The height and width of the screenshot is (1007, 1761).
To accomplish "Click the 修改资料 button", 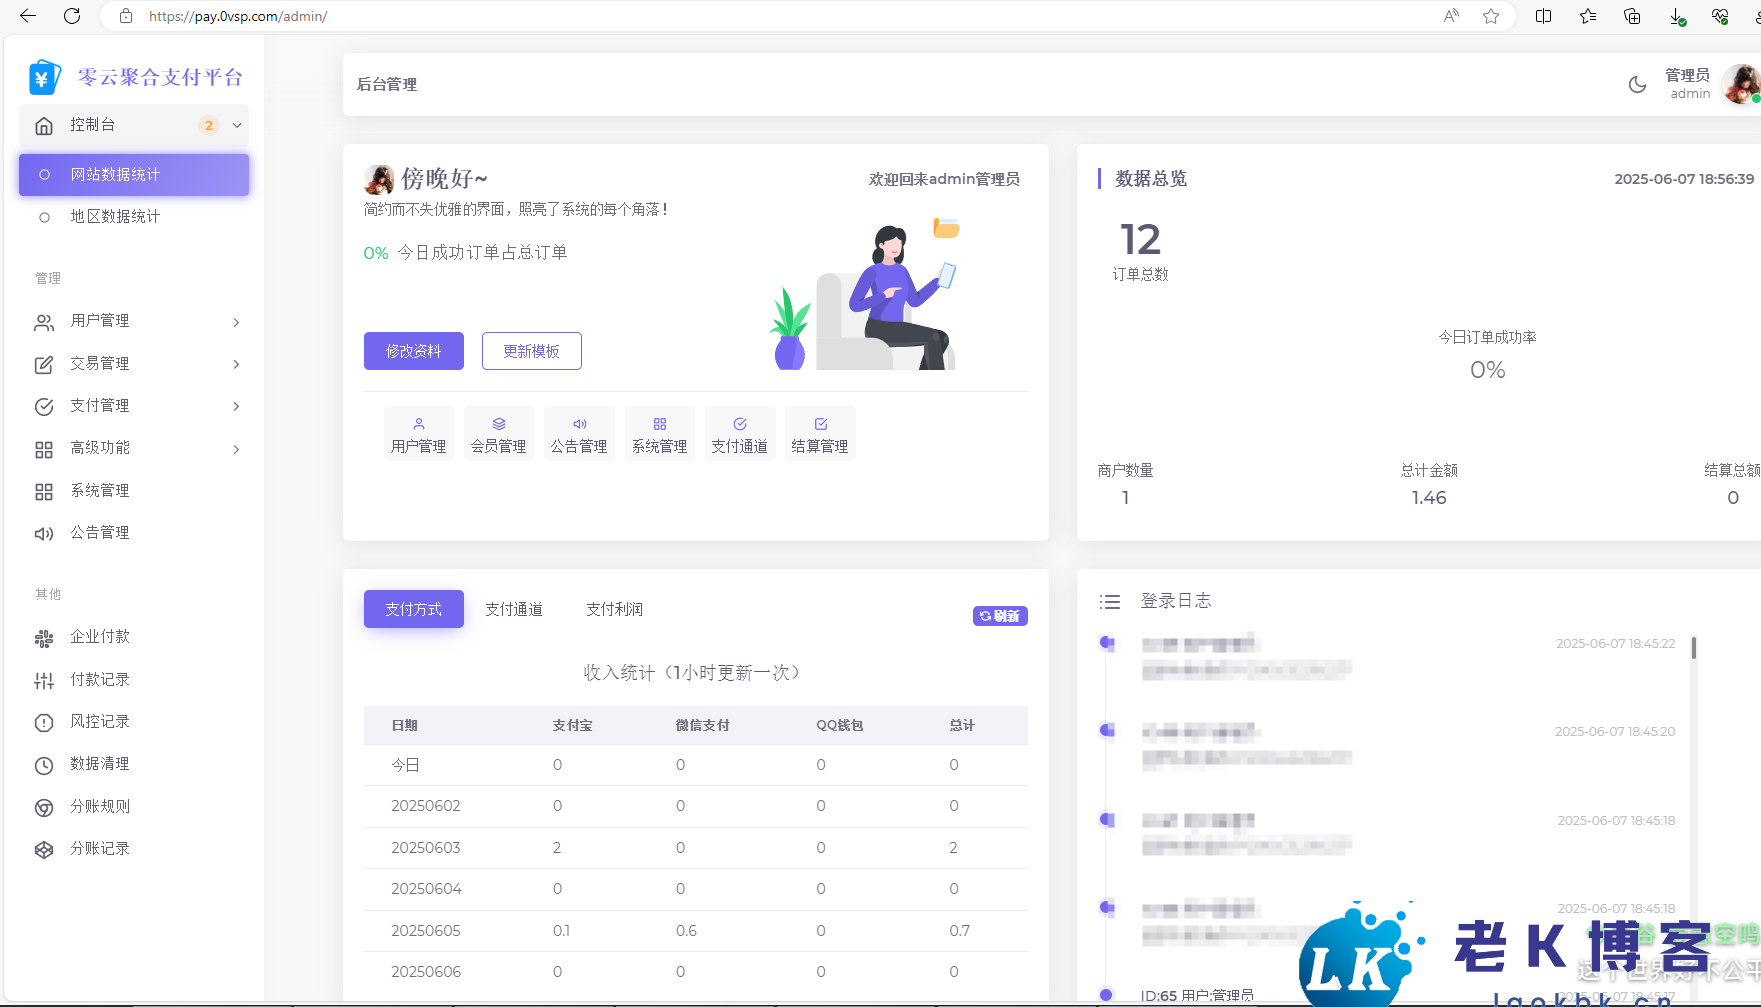I will pos(414,351).
